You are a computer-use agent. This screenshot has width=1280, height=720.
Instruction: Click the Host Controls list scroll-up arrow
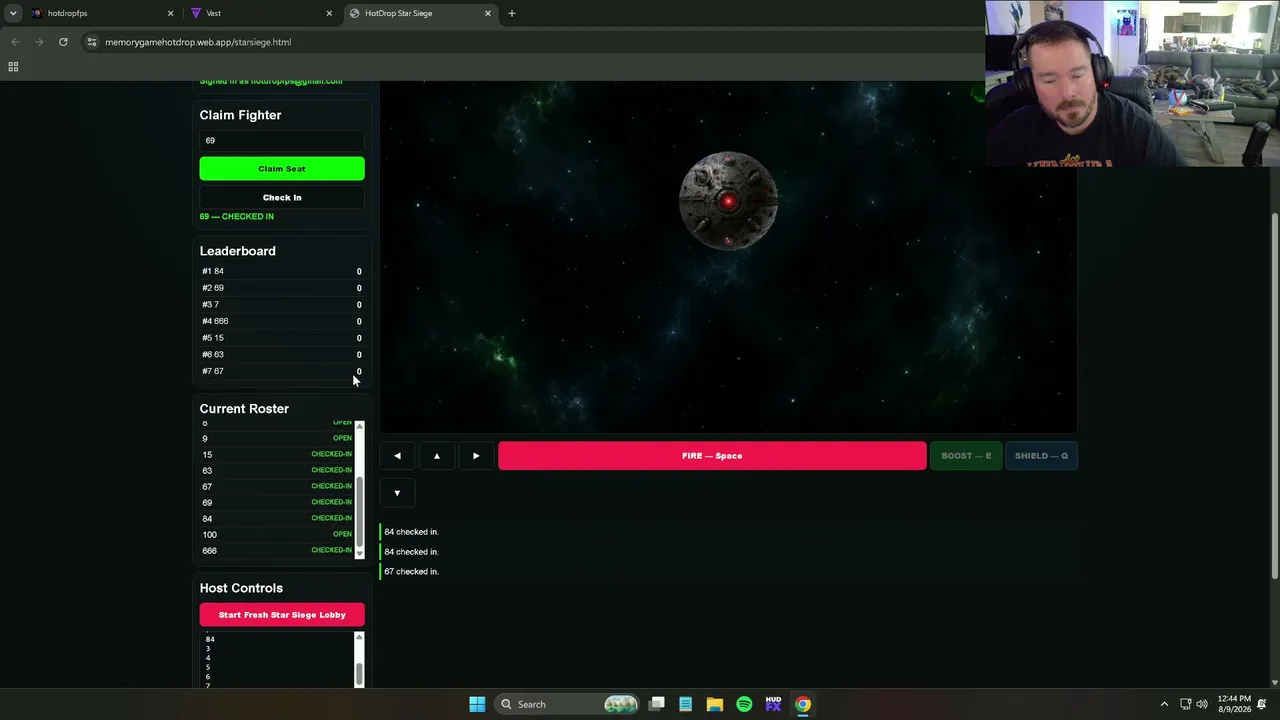360,636
